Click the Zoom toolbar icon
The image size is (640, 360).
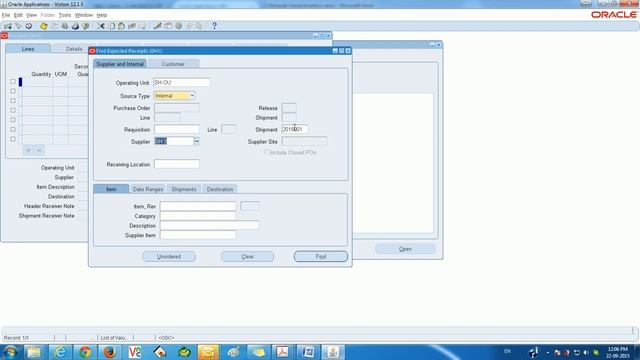tap(168, 26)
